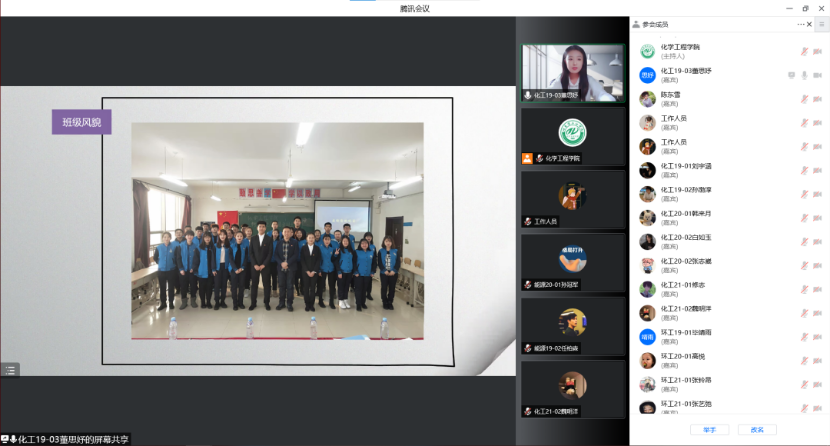Select the 能源20-01 participant video tile
This screenshot has width=830, height=446.
pyautogui.click(x=573, y=263)
